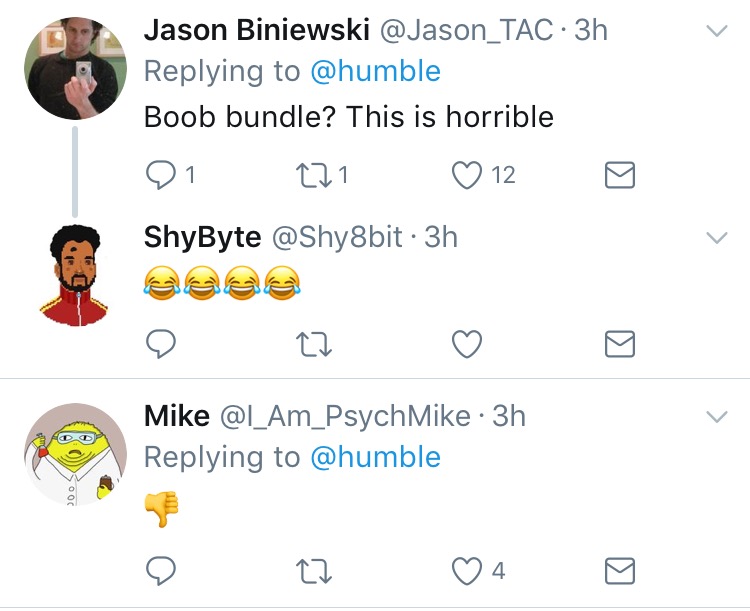Reply to ShyByte's laughing emoji tweet
Viewport: 750px width, 611px height.
point(161,344)
